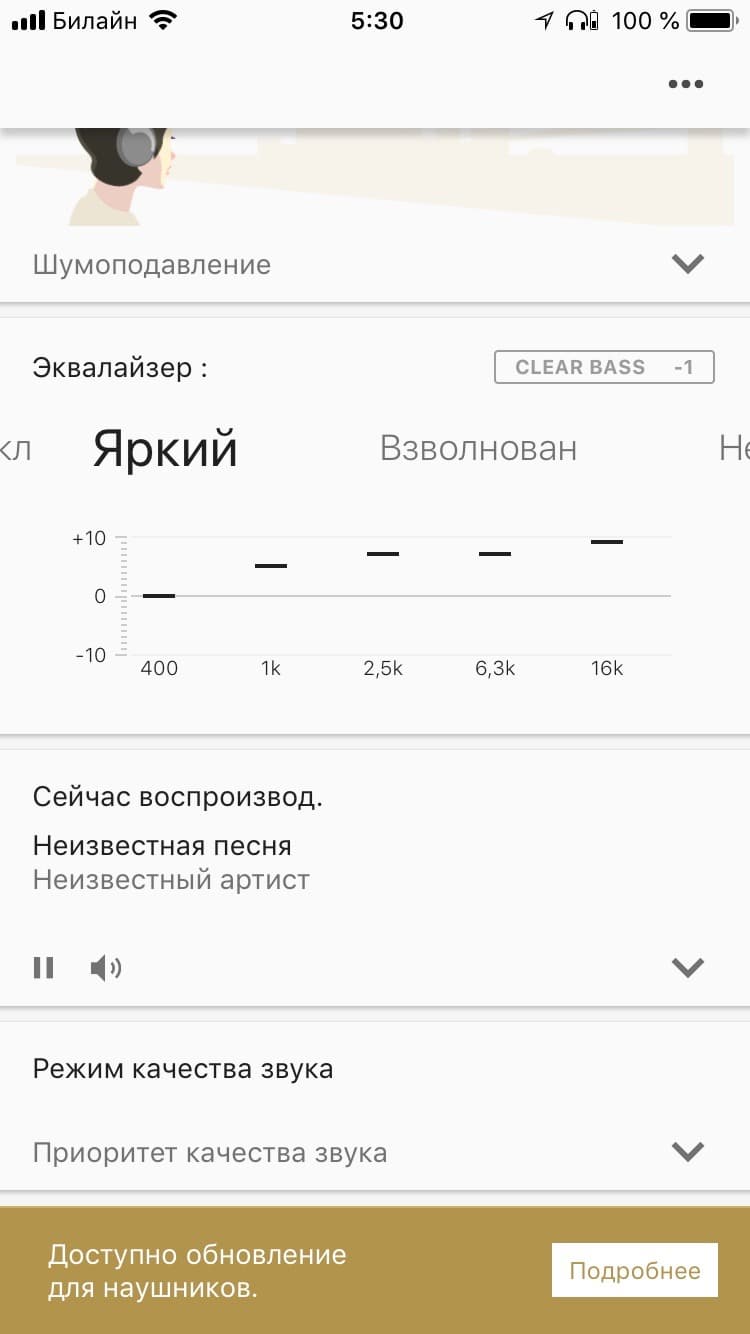Open the Приоритет качества звука dropdown

pyautogui.click(x=688, y=1152)
